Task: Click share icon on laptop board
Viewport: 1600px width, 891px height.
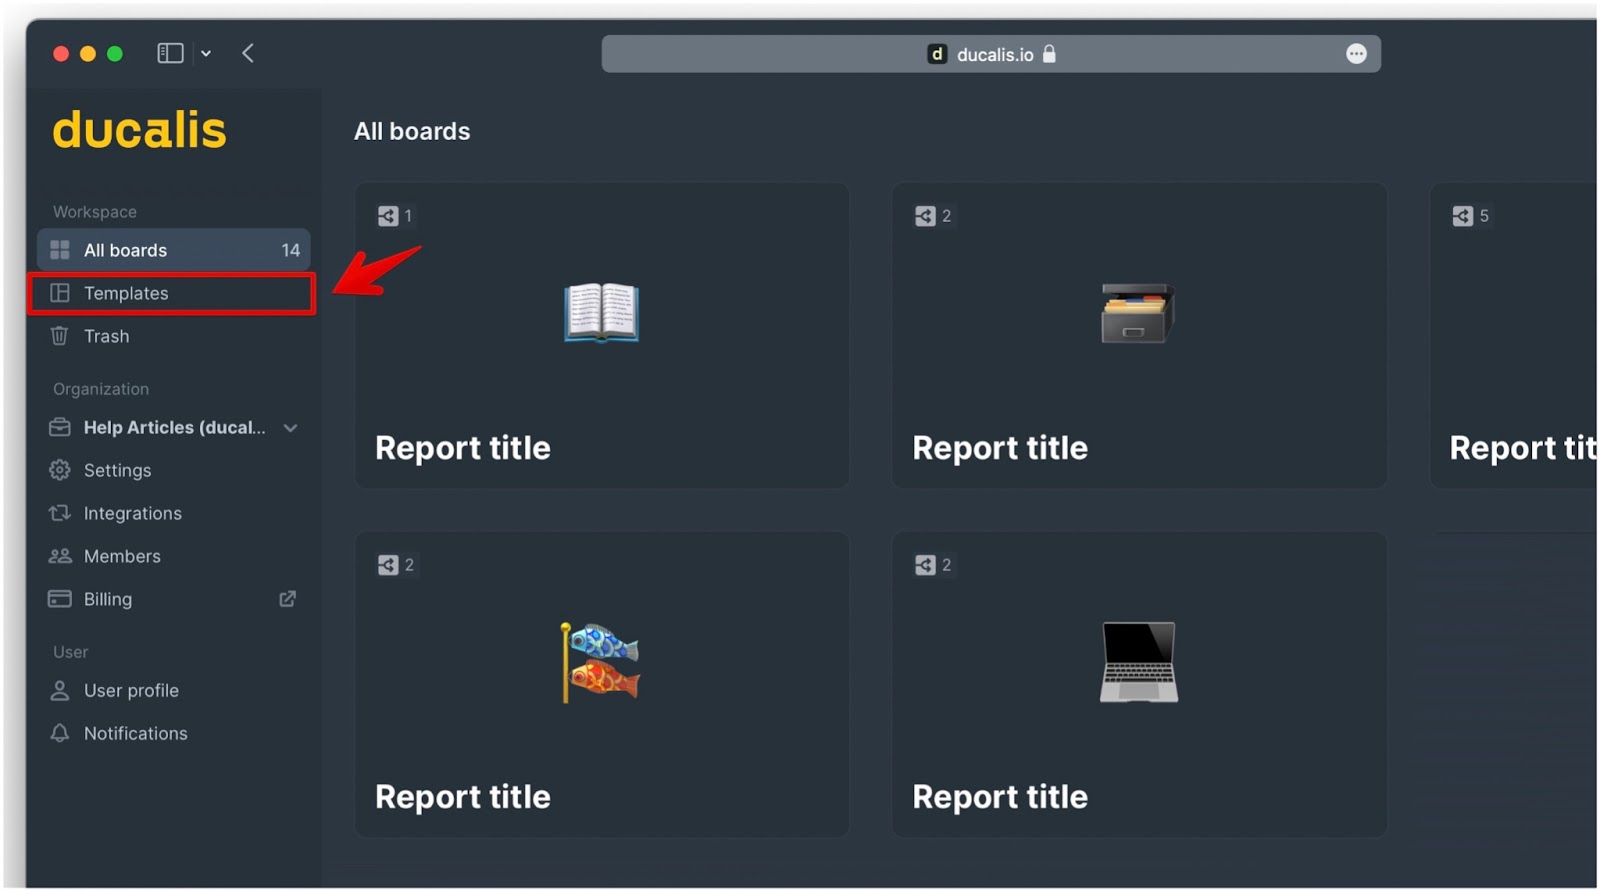Action: [925, 565]
